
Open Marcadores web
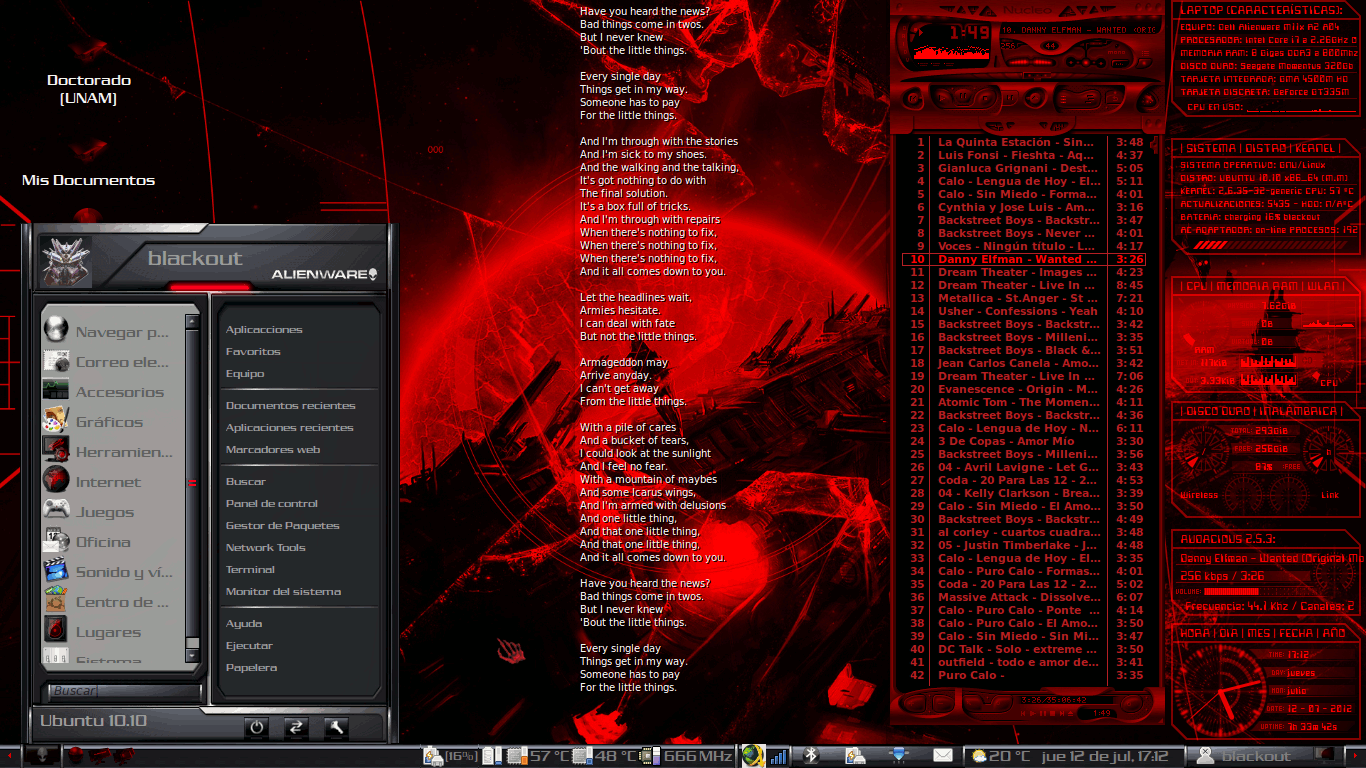coord(273,450)
